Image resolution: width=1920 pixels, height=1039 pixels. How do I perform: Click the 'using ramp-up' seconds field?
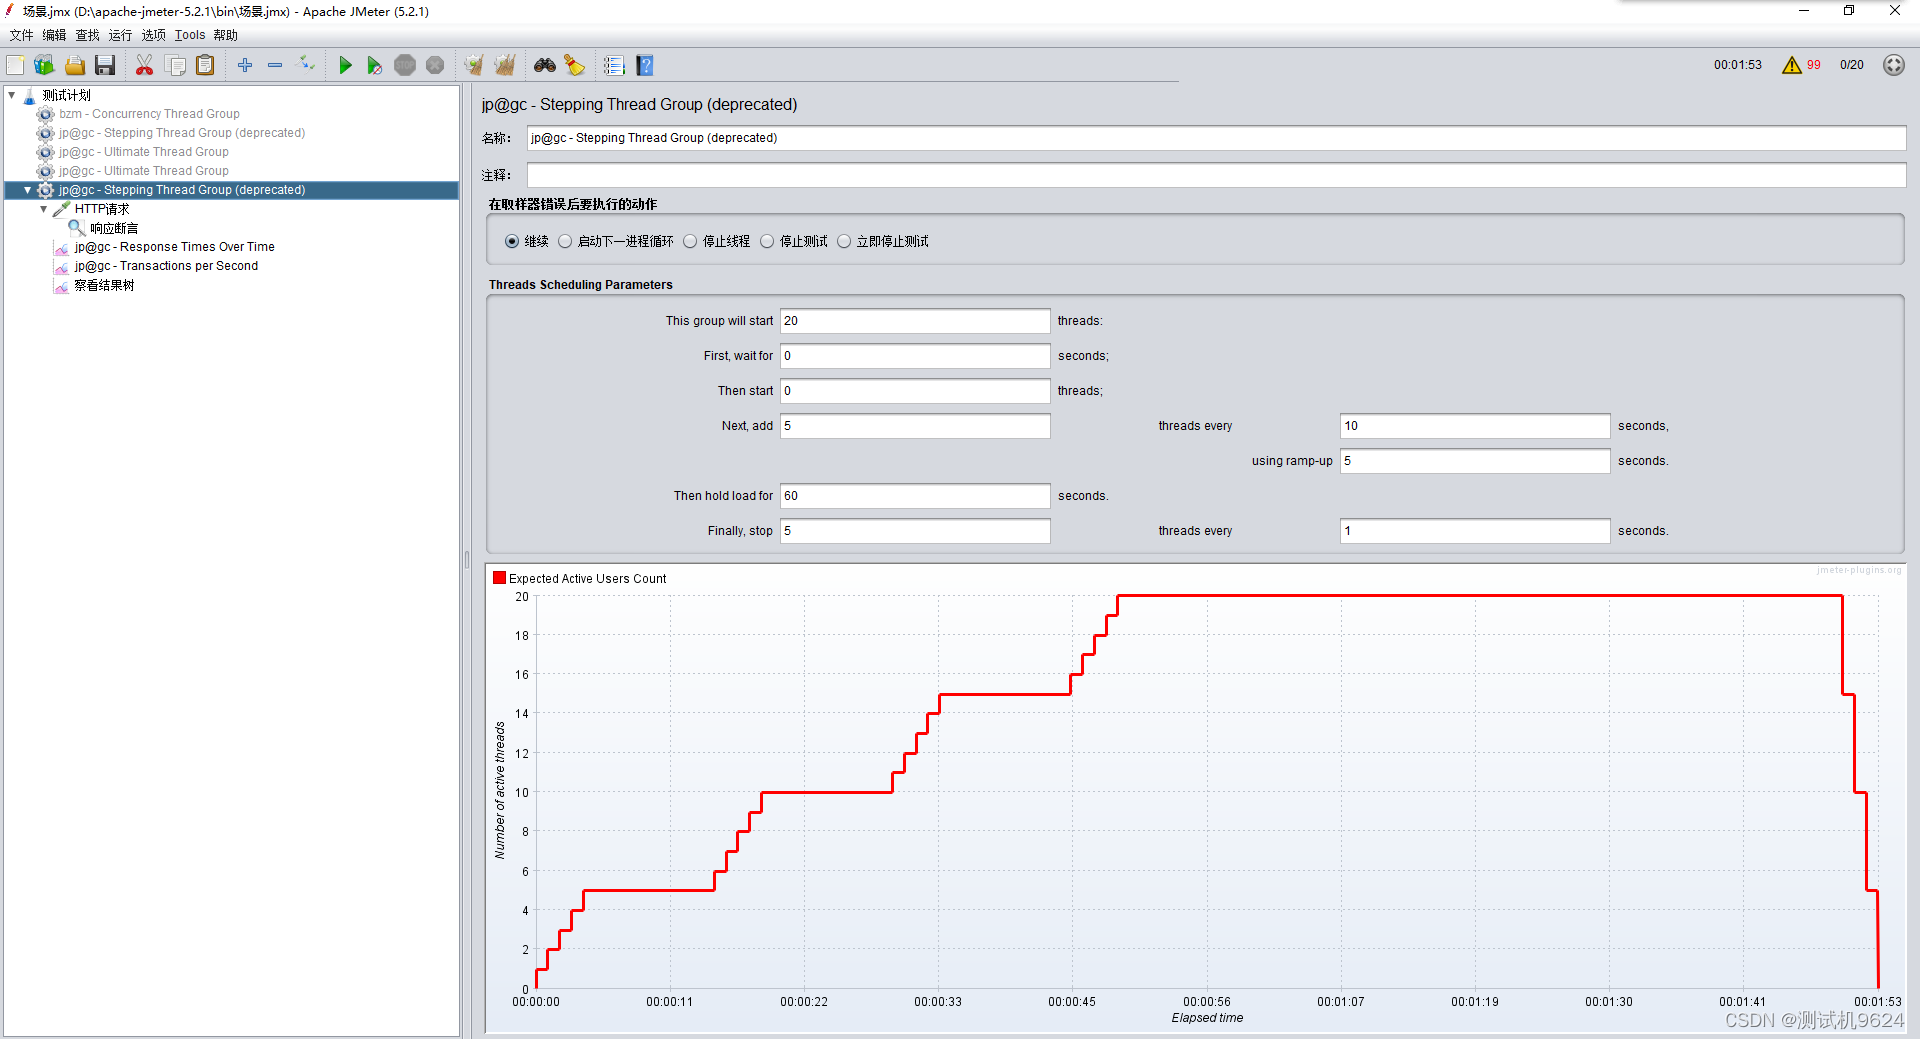(x=1475, y=461)
